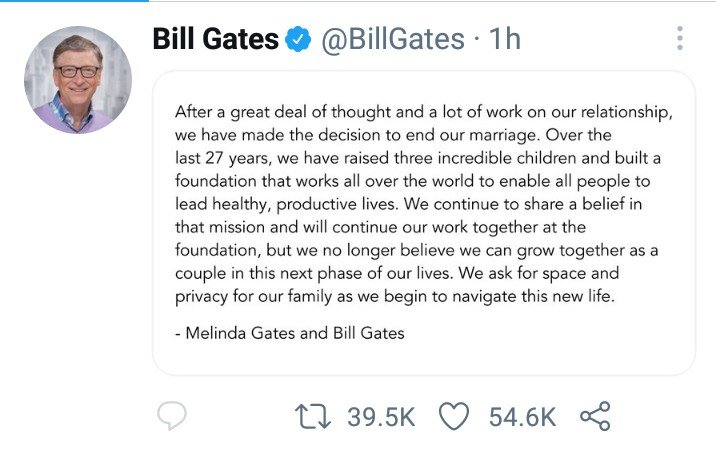Open the @BillGates handle link
This screenshot has height=455, width=716.
(392, 40)
